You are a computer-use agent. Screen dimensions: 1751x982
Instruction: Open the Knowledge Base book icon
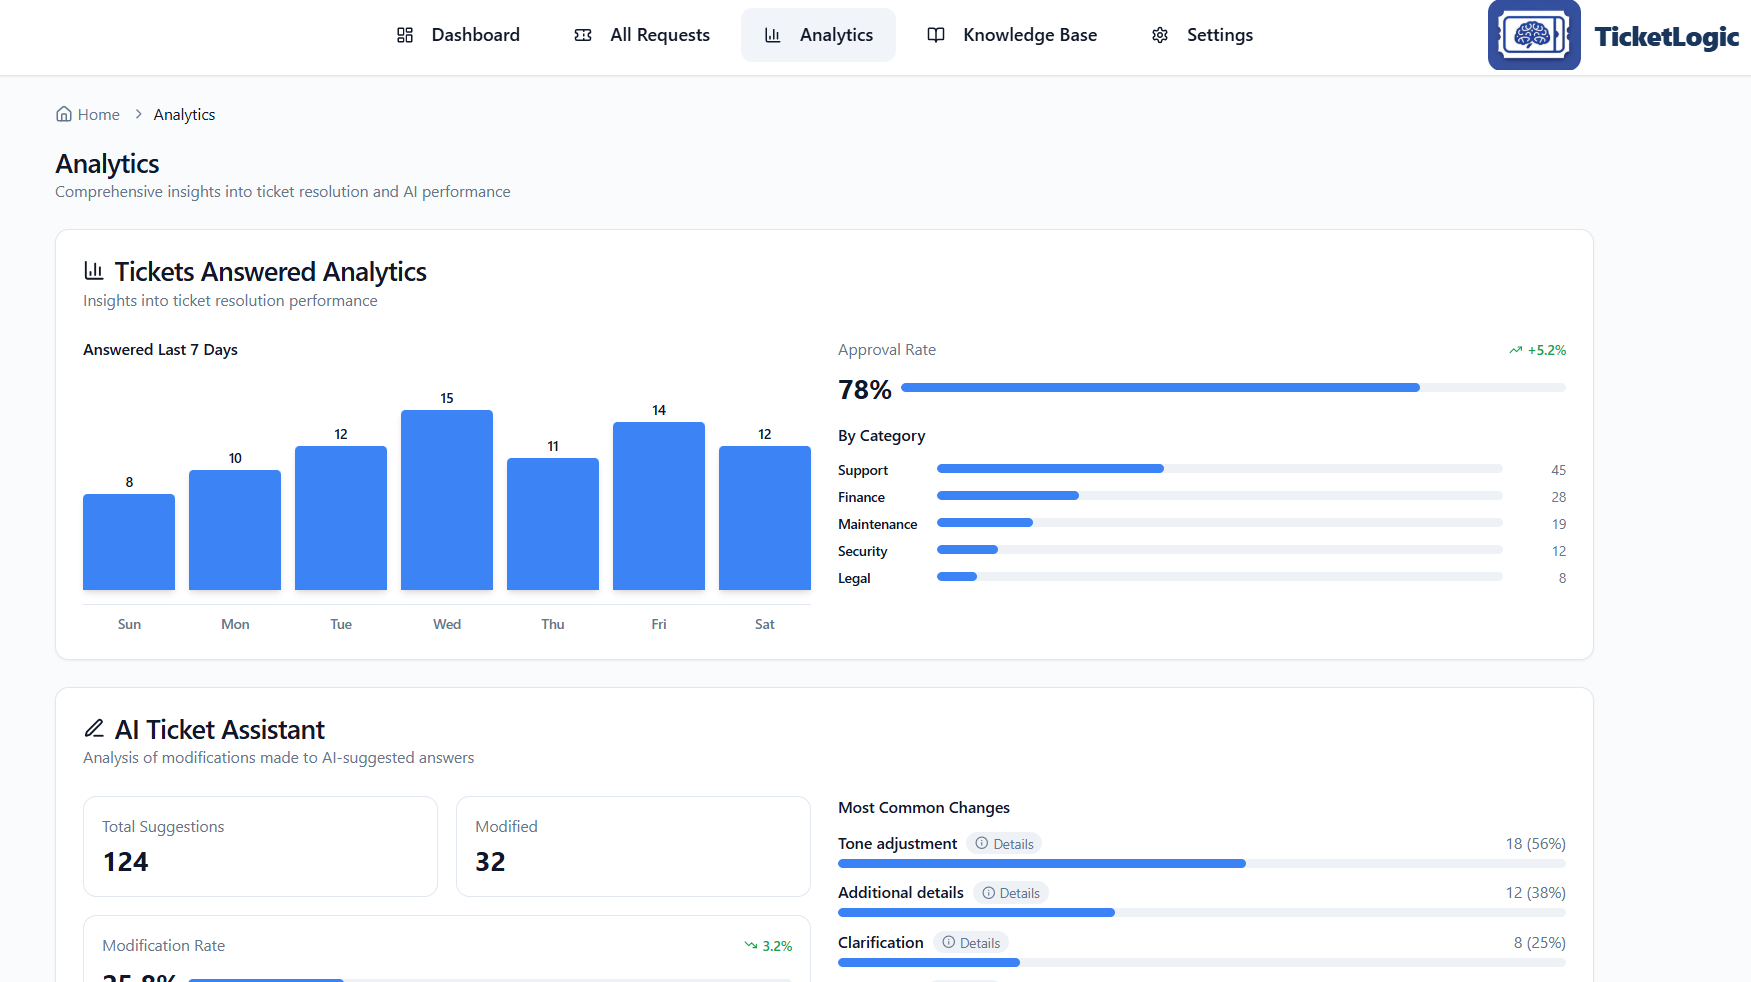pyautogui.click(x=936, y=34)
